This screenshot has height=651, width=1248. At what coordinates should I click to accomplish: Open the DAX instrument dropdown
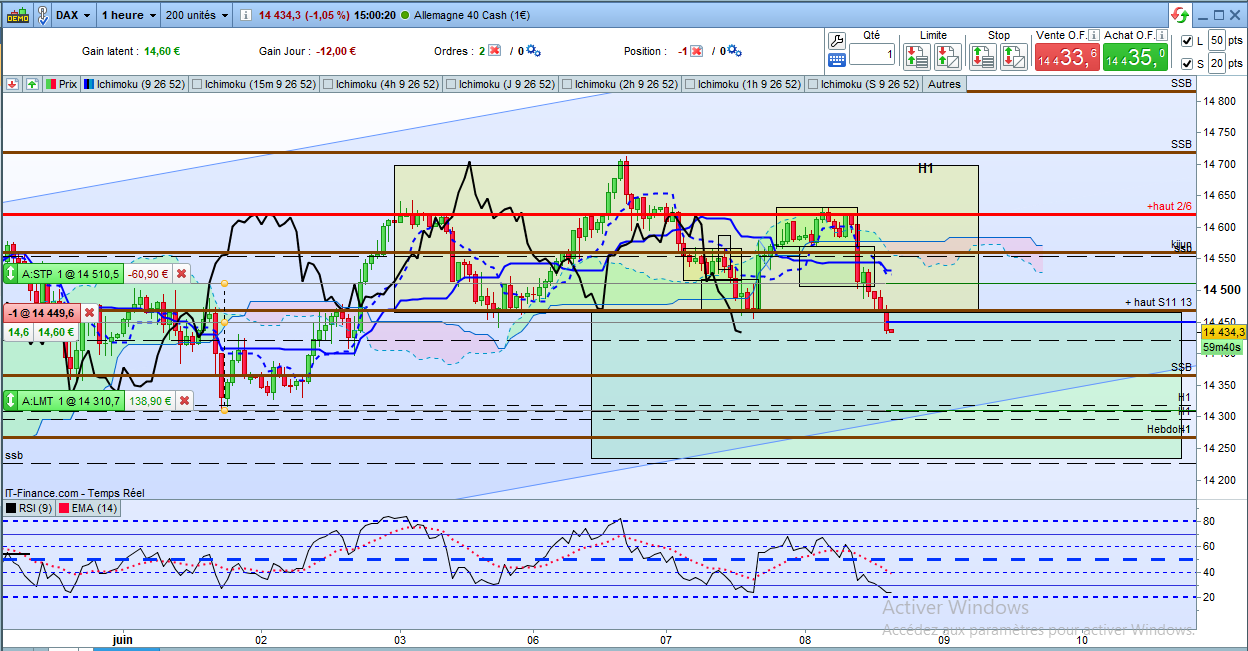click(x=74, y=15)
